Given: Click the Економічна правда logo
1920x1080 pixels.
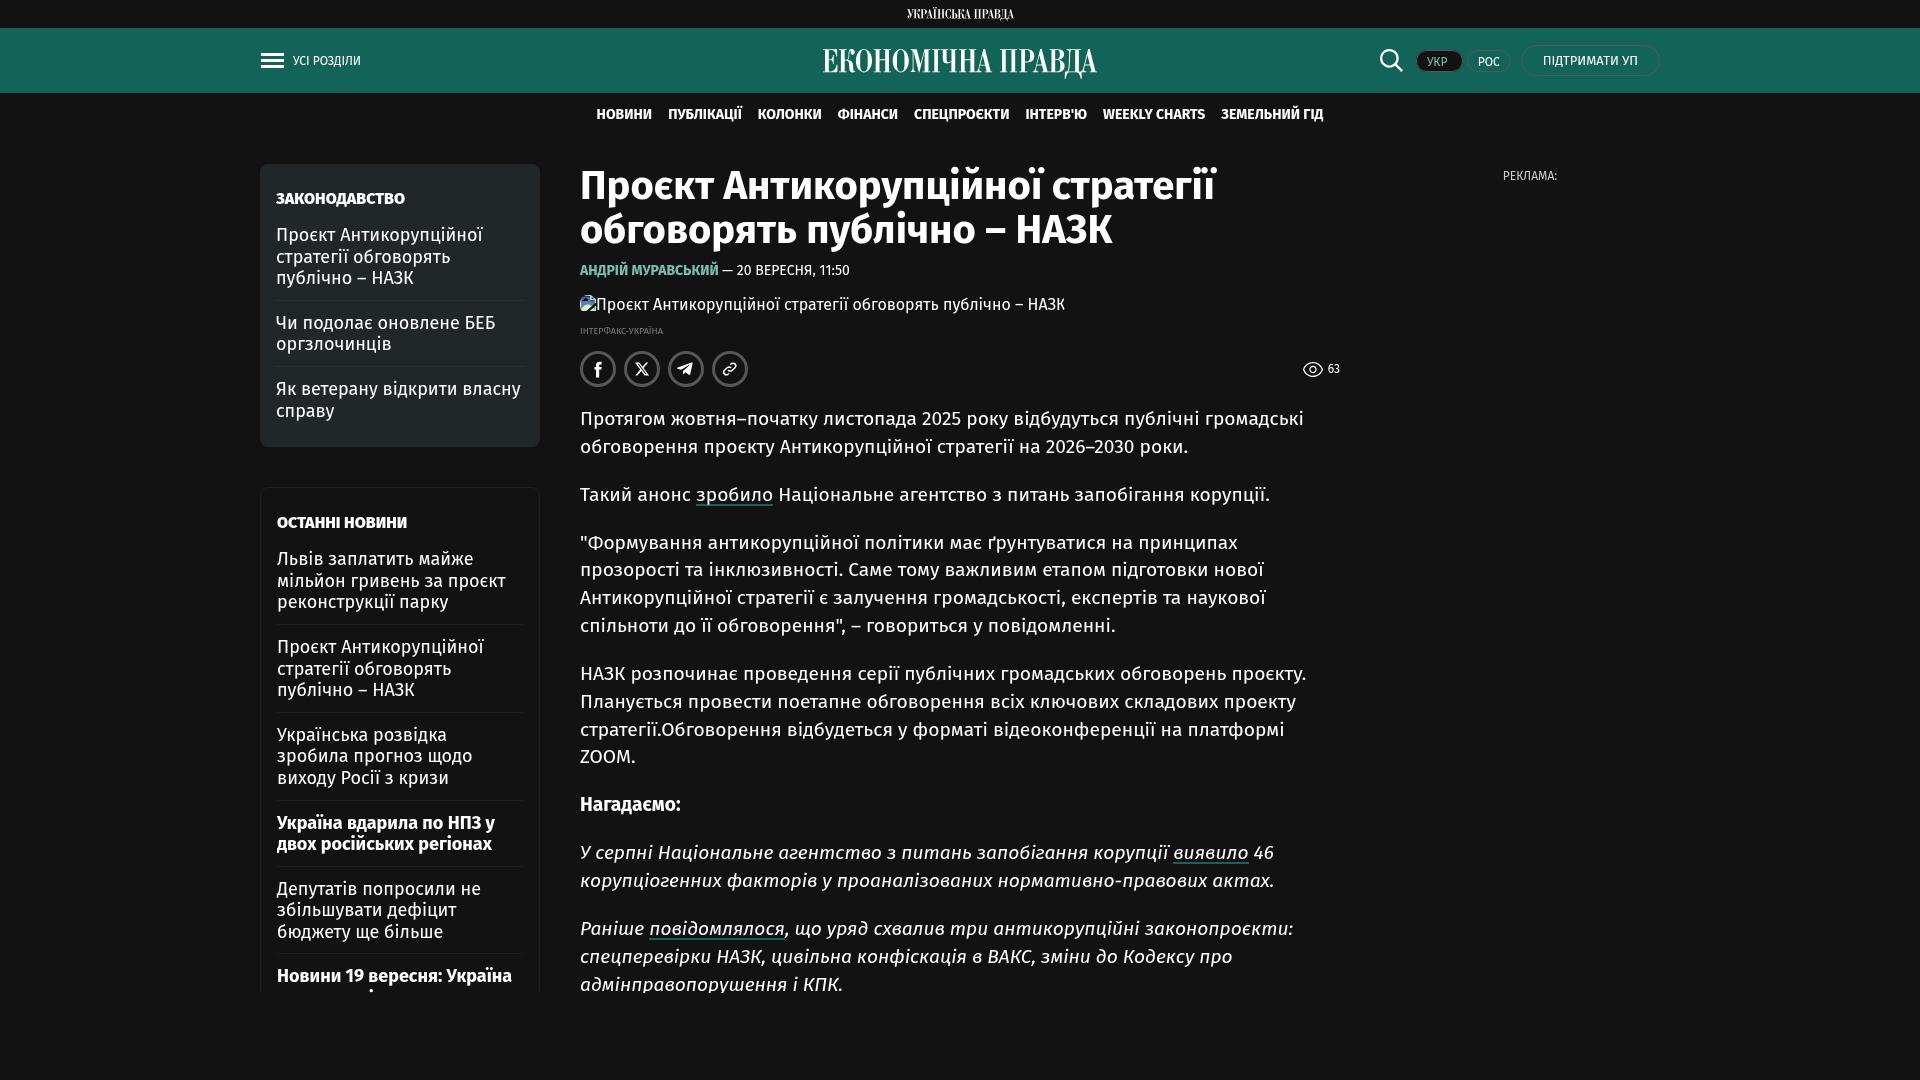Looking at the screenshot, I should (959, 62).
